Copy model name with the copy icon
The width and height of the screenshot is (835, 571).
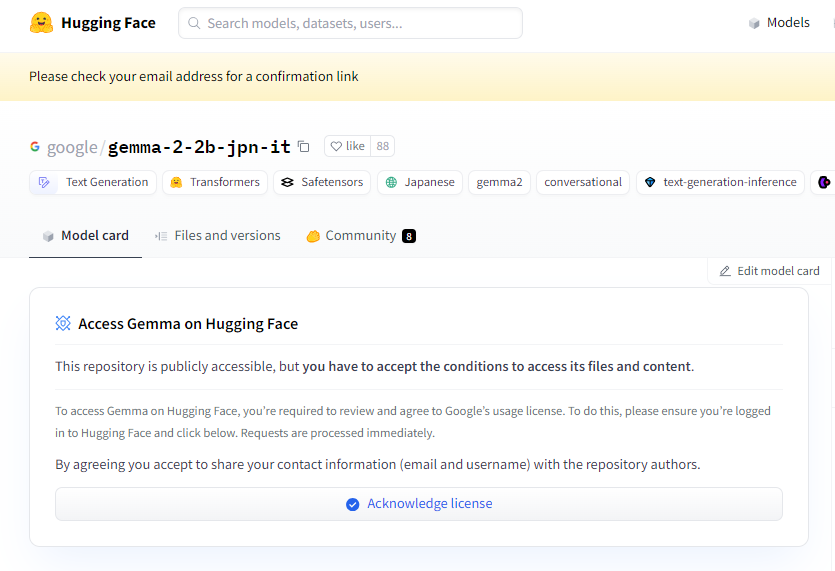click(x=304, y=147)
